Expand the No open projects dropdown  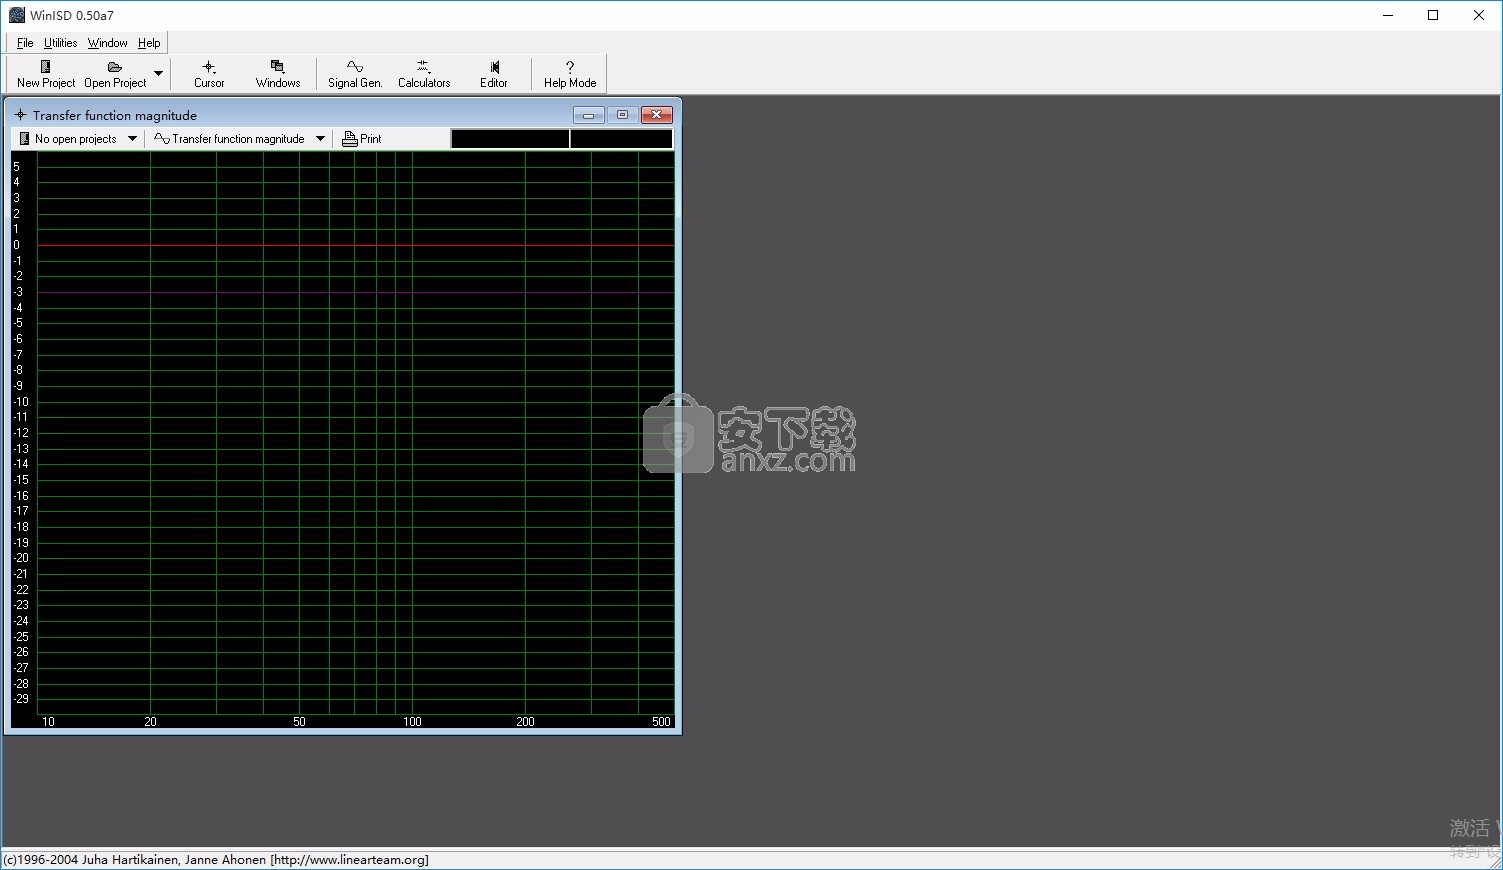[x=132, y=139]
